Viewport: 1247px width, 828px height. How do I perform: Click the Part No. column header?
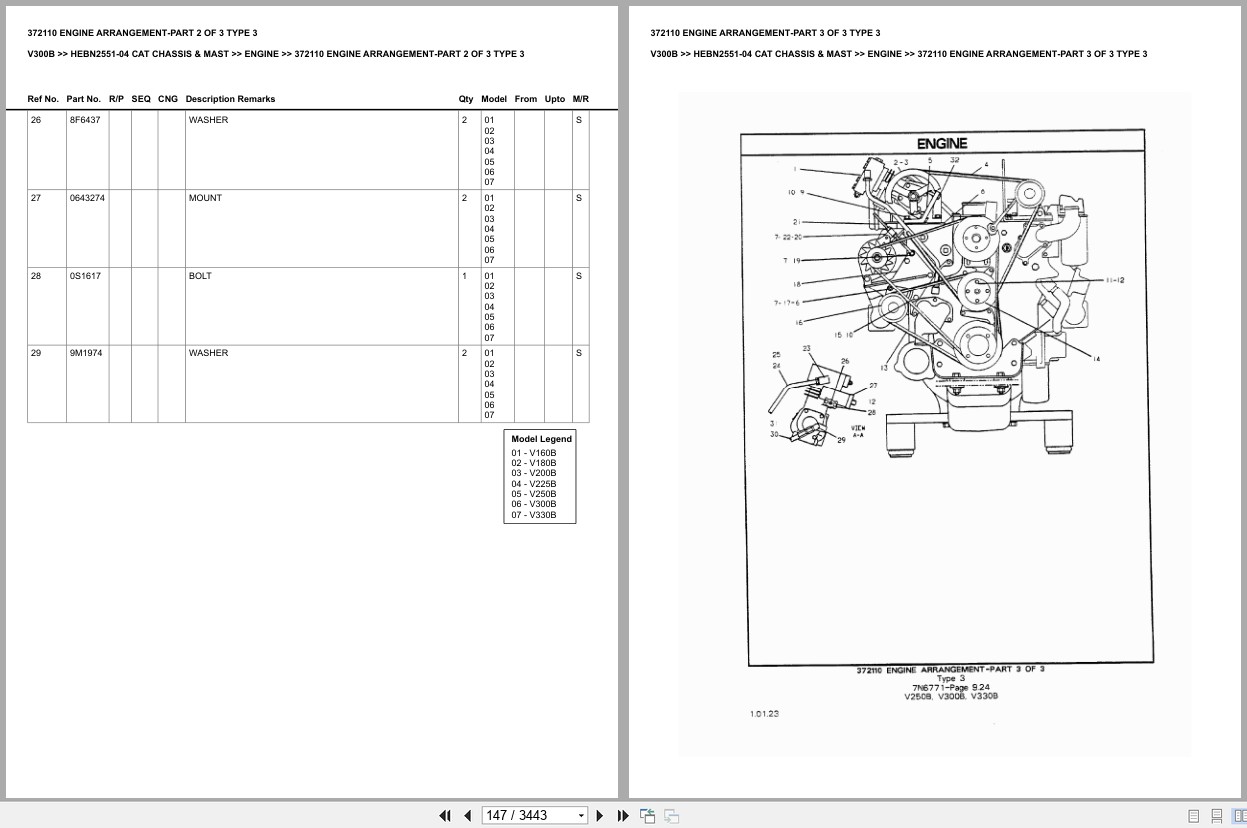click(84, 99)
